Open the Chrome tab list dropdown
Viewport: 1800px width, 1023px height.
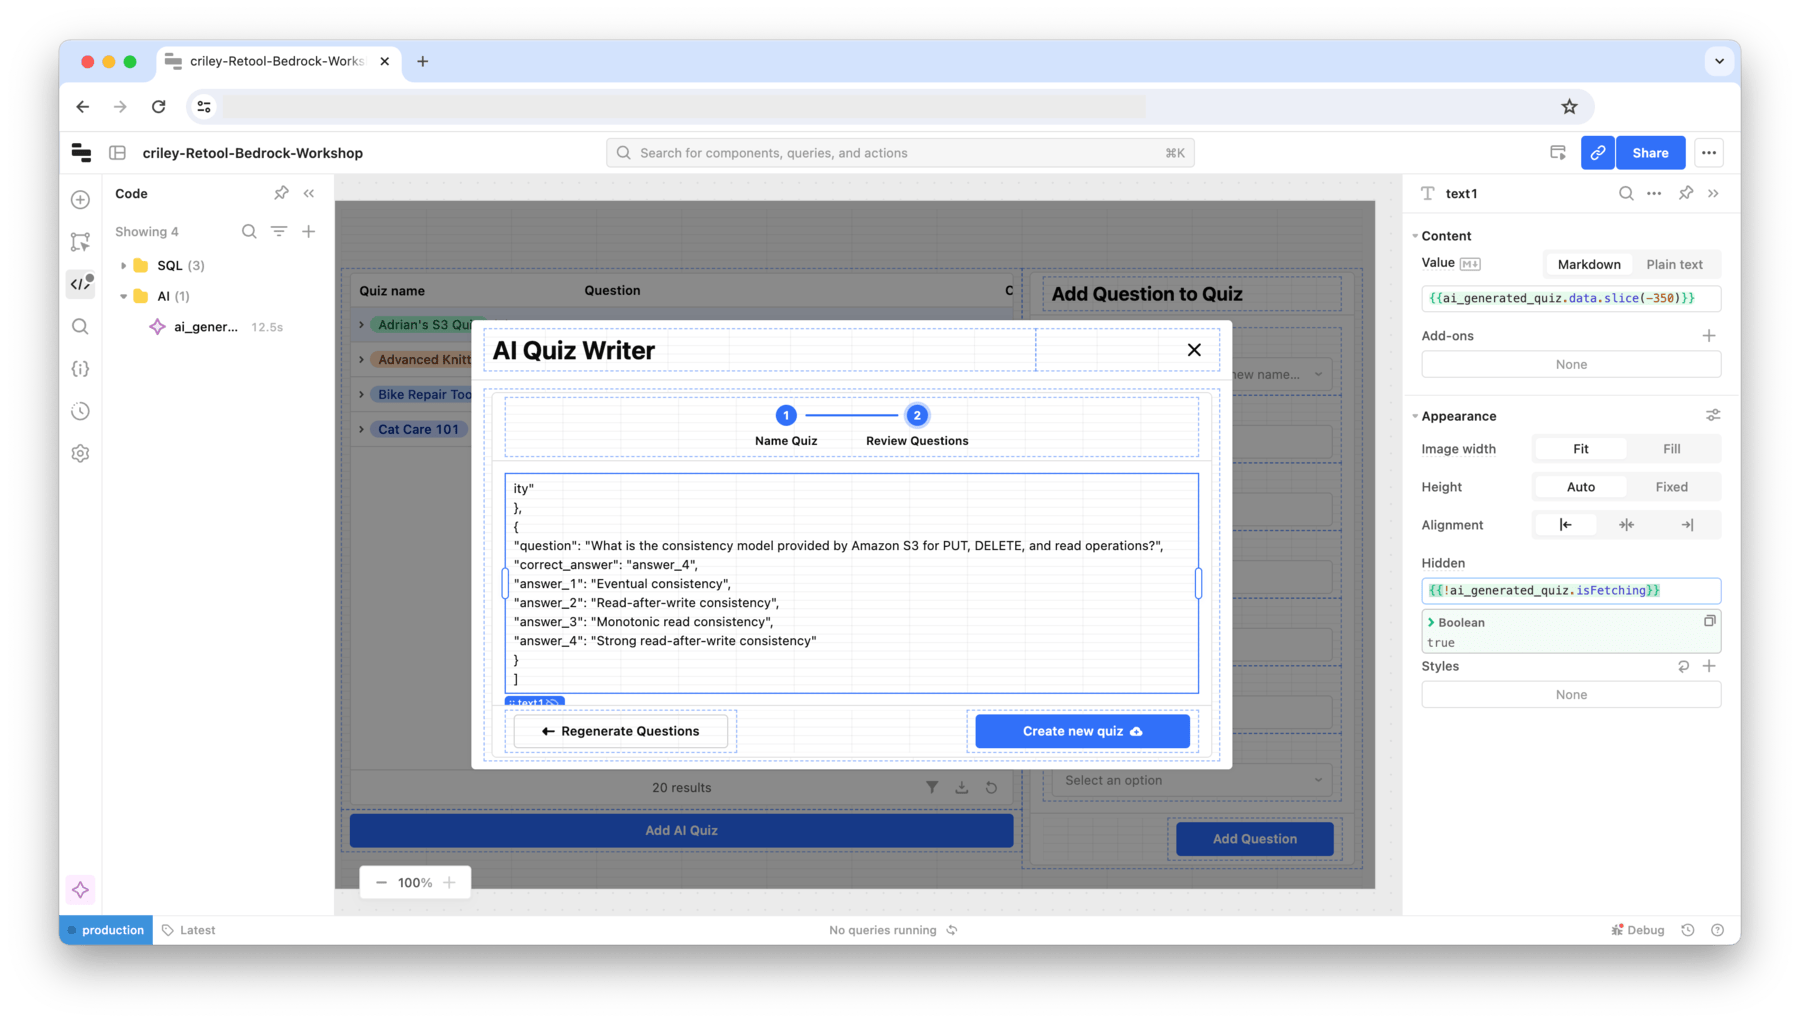pos(1719,61)
